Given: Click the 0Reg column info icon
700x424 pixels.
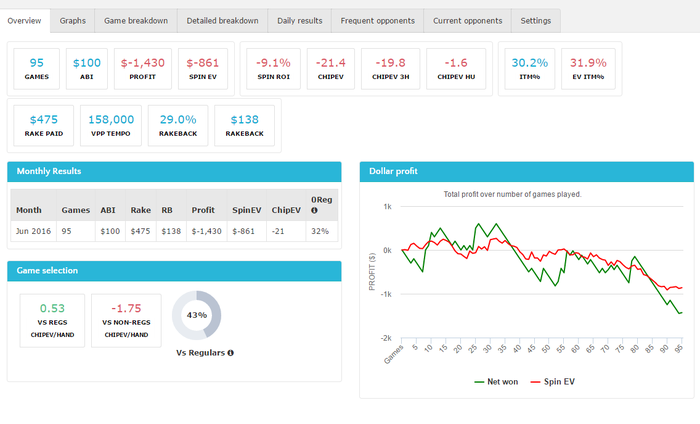Looking at the screenshot, I should coord(314,210).
